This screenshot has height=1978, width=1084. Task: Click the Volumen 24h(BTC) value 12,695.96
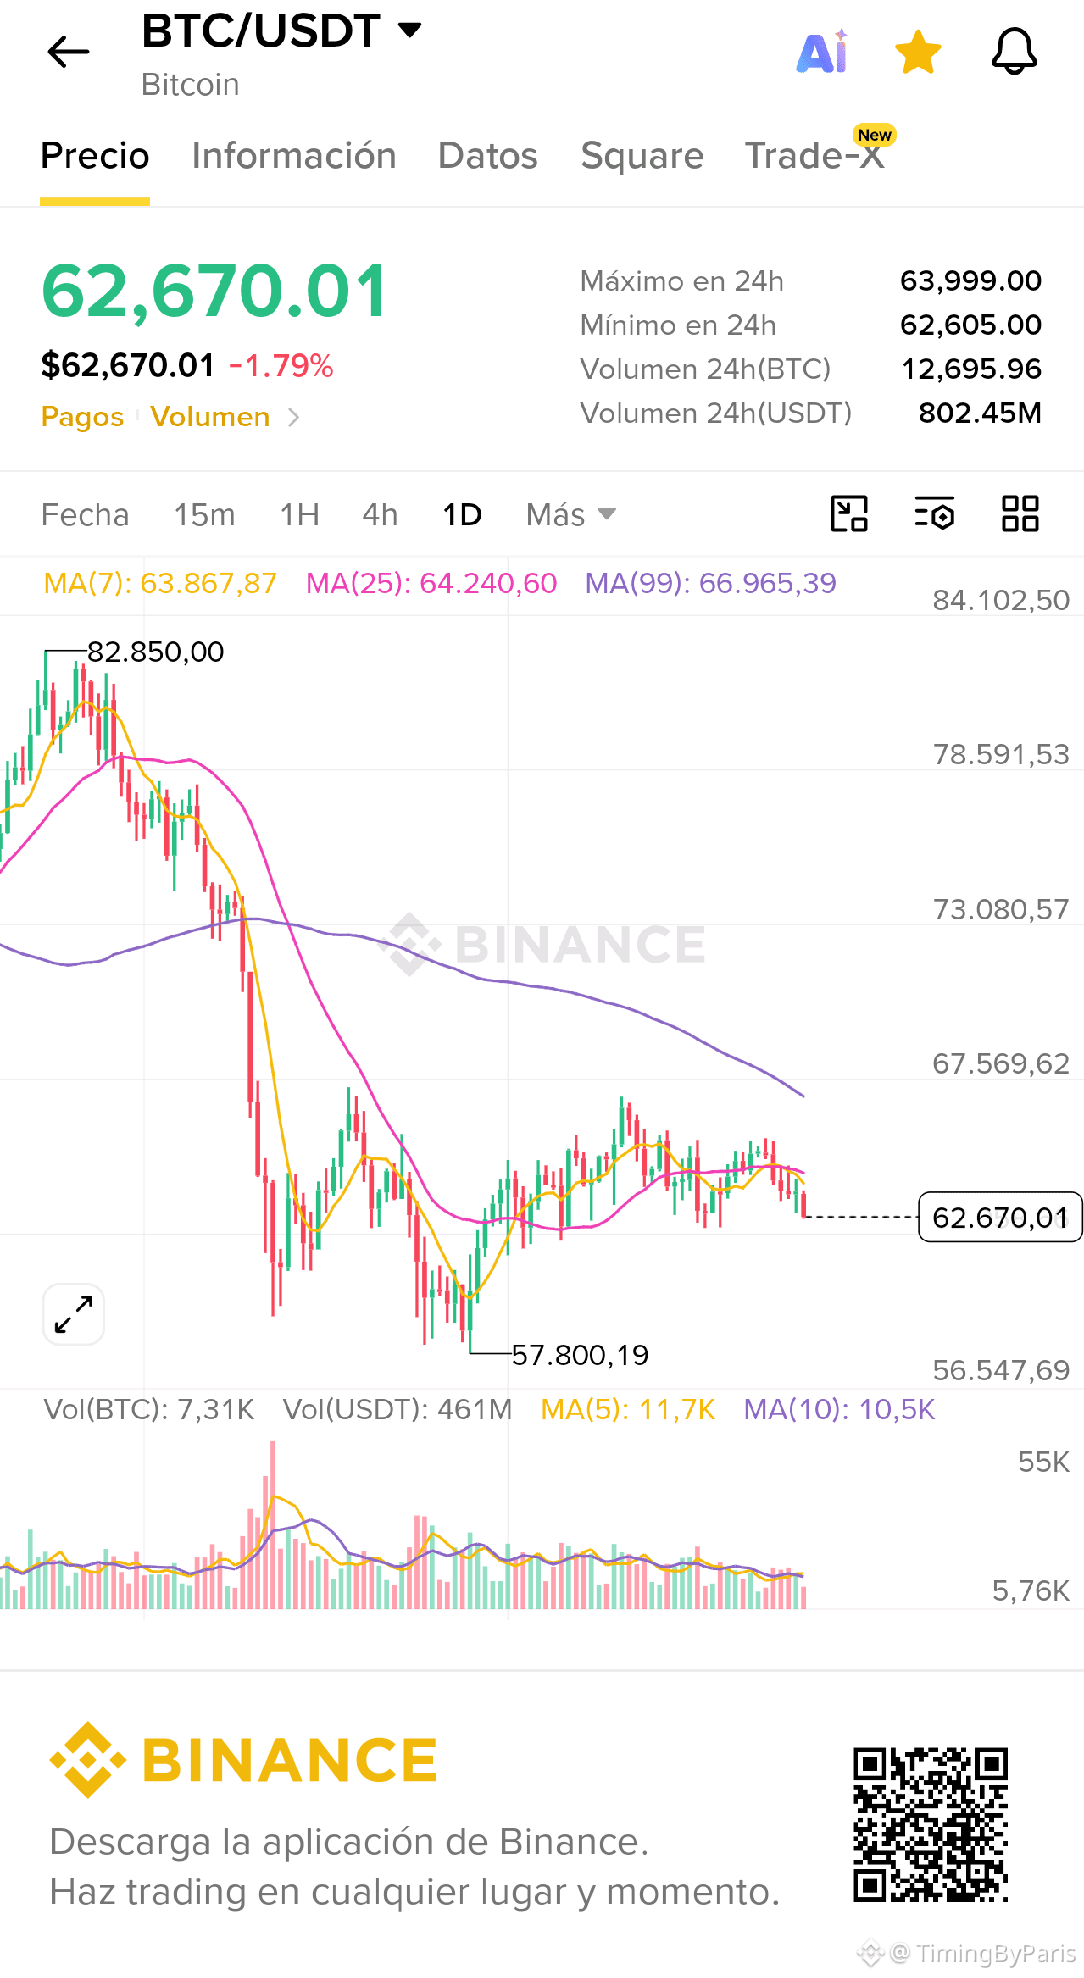point(971,369)
